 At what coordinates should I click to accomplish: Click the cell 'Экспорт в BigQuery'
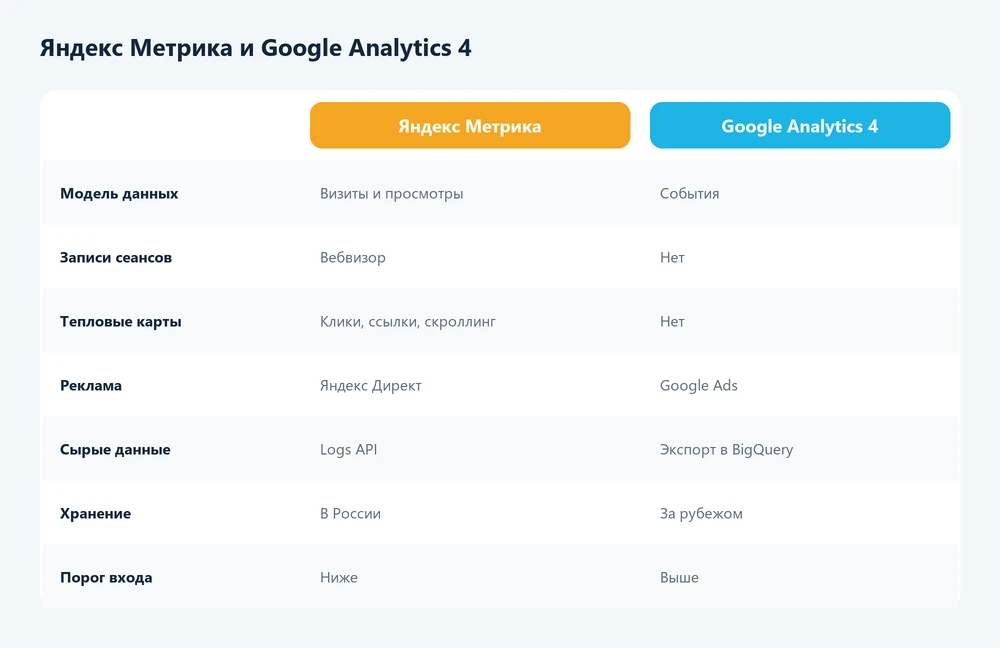[x=726, y=450]
